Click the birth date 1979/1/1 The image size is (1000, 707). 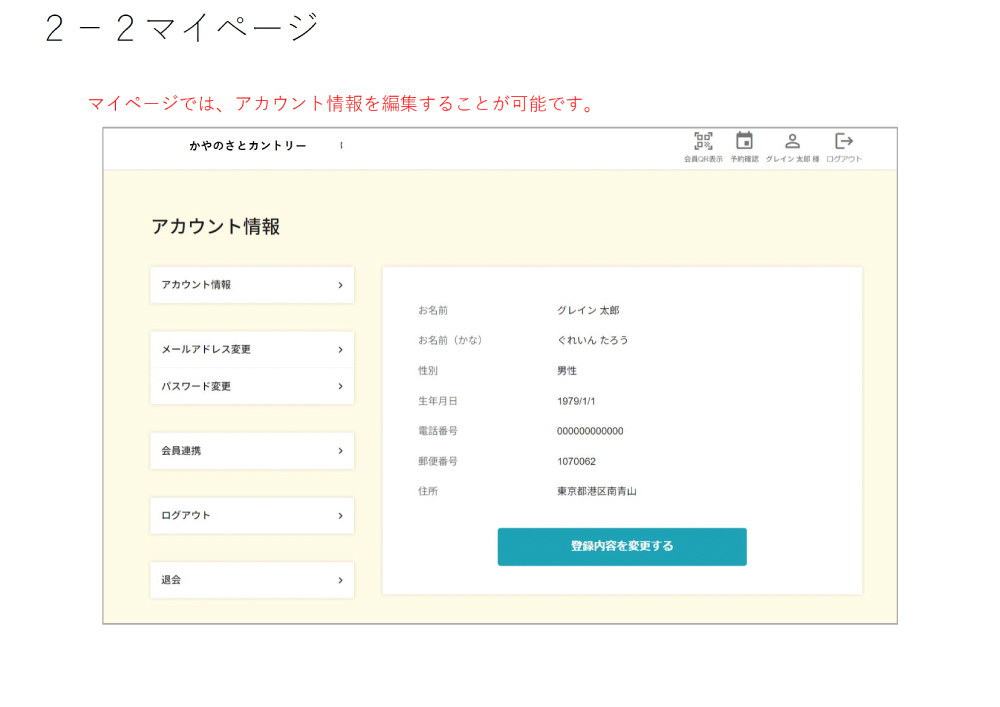point(575,401)
